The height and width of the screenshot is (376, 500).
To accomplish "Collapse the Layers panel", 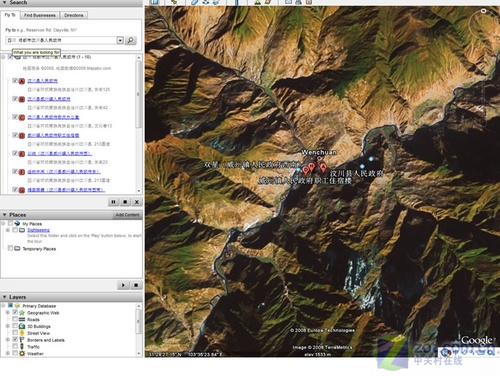I will [x=4, y=297].
